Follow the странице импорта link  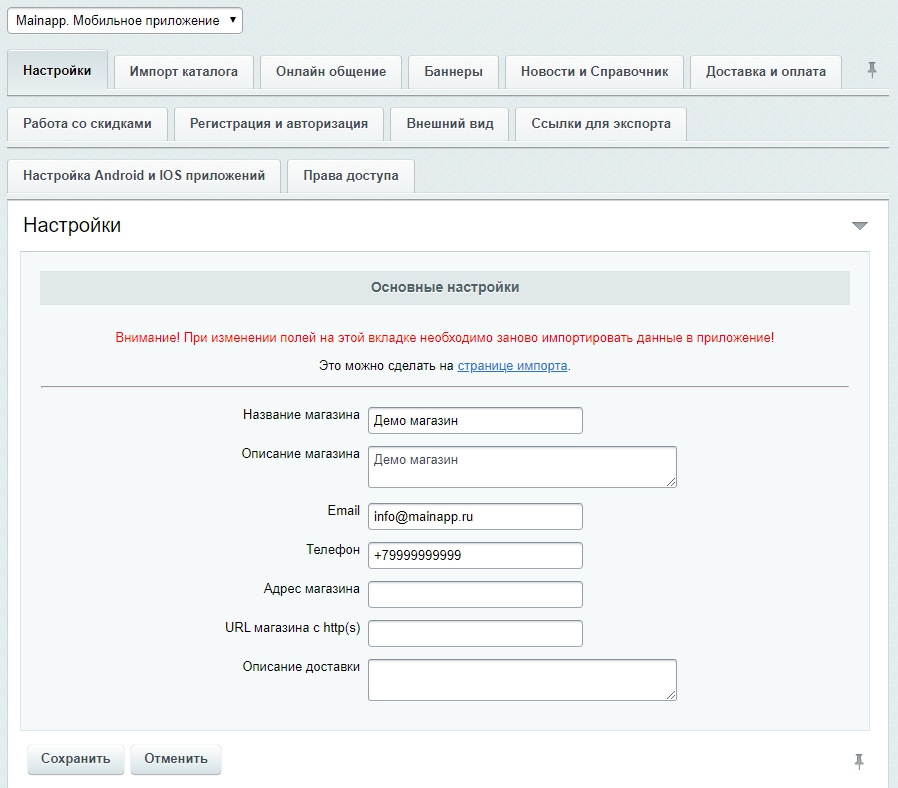[x=512, y=366]
